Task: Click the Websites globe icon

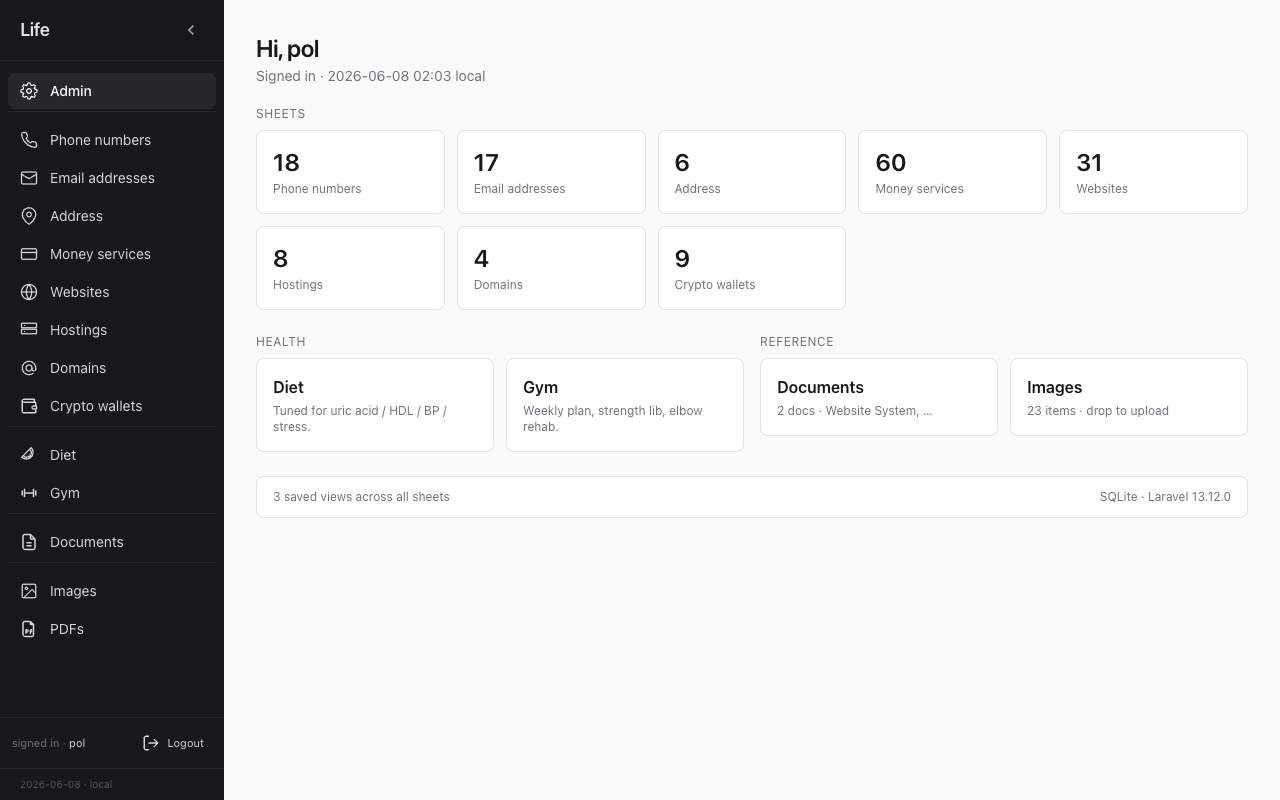Action: pos(29,292)
